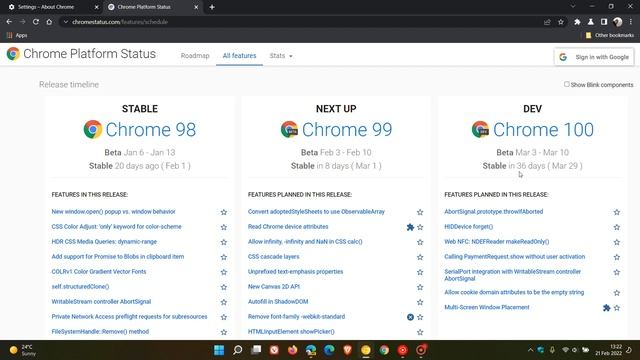Open the Extensions puzzle icon in the toolbar
This screenshot has height=360, width=640.
tap(577, 22)
